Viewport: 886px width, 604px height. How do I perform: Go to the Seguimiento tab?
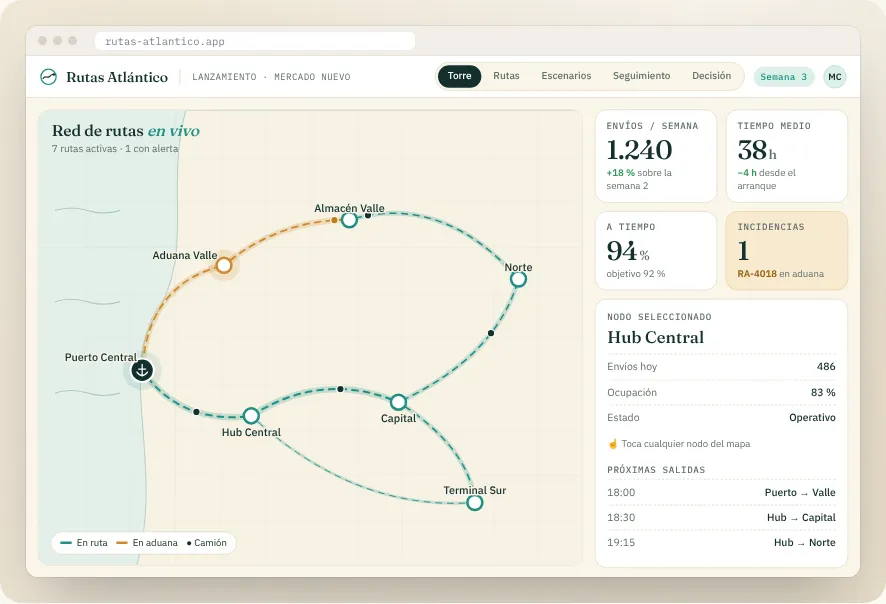[x=641, y=76]
